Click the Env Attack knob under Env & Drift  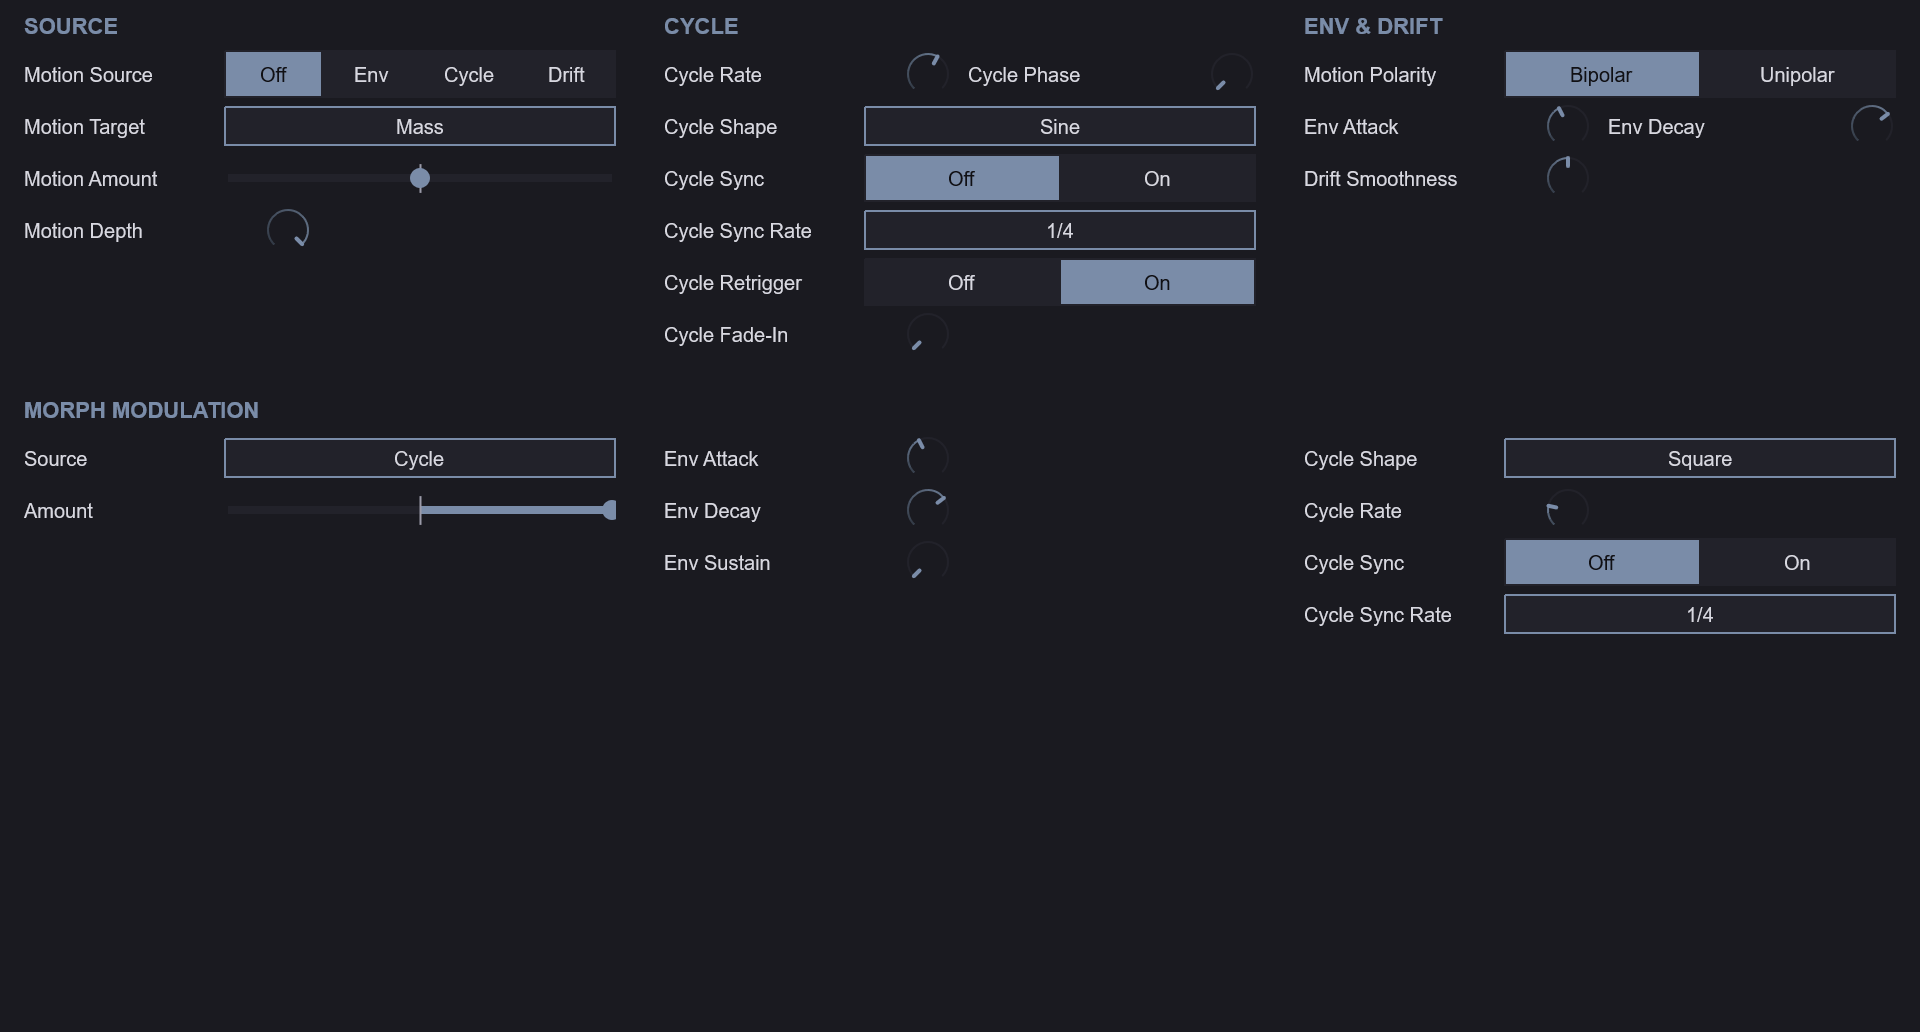[1567, 126]
